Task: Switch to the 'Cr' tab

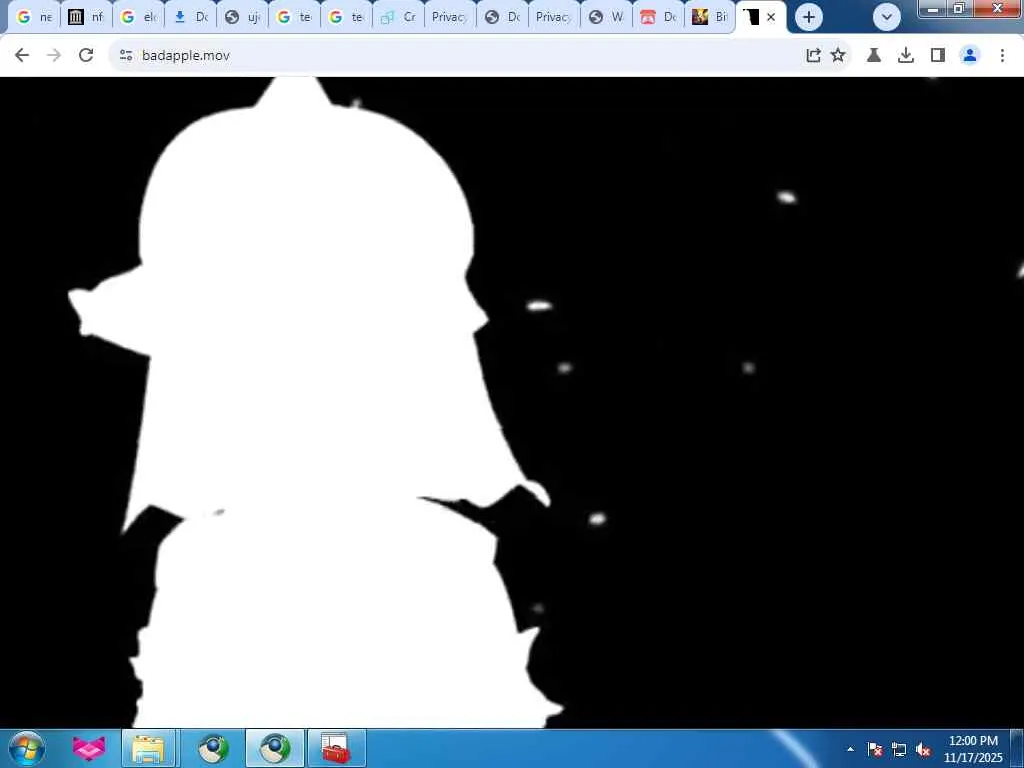Action: pos(398,17)
